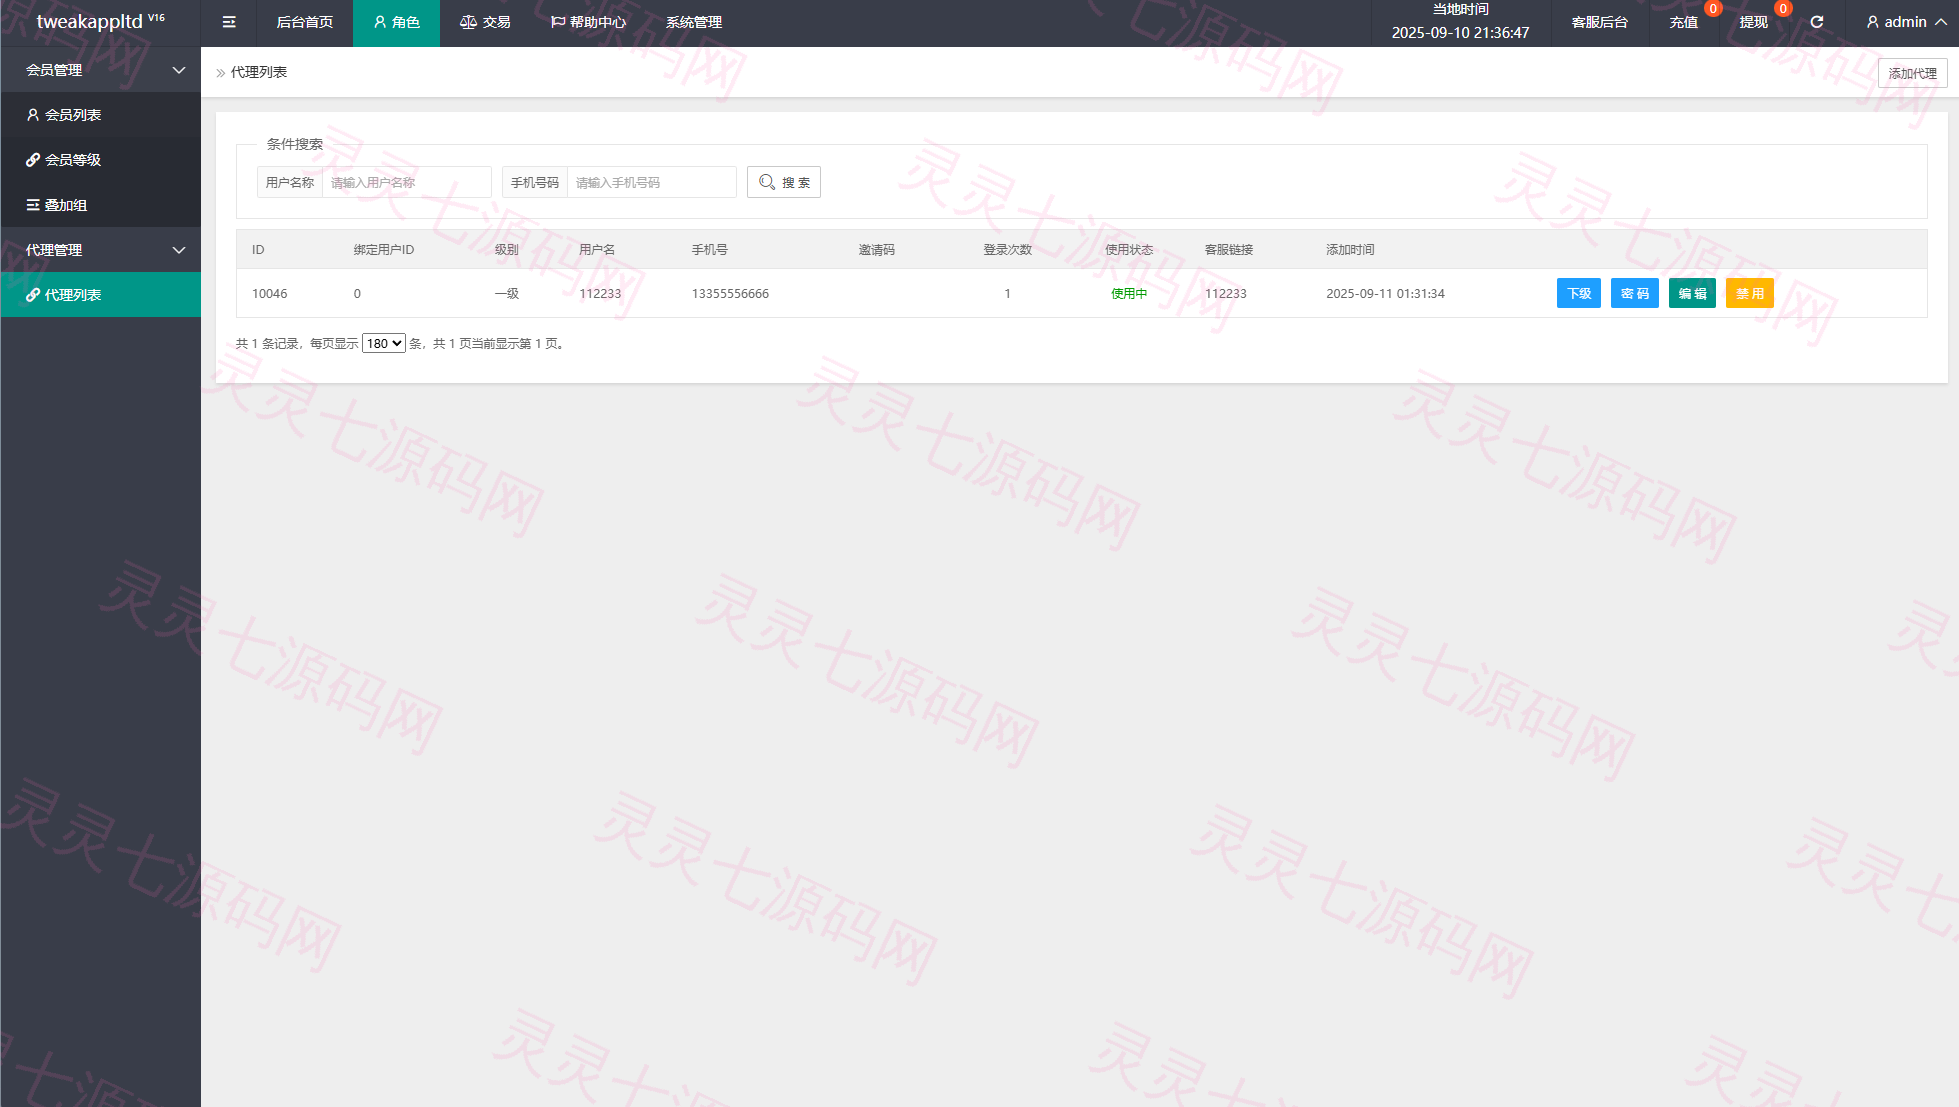This screenshot has width=1959, height=1107.
Task: Open the 交易 menu
Action: (485, 23)
